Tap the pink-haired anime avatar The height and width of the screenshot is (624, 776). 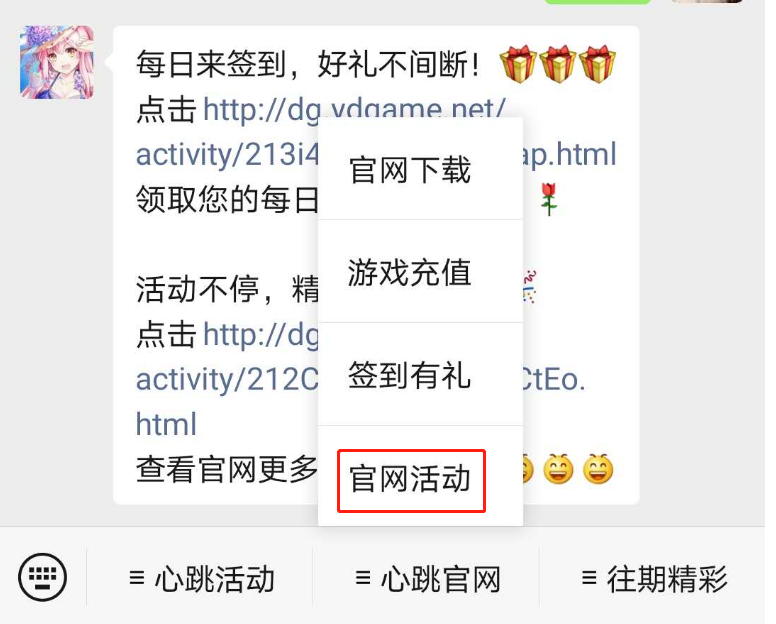(x=56, y=62)
